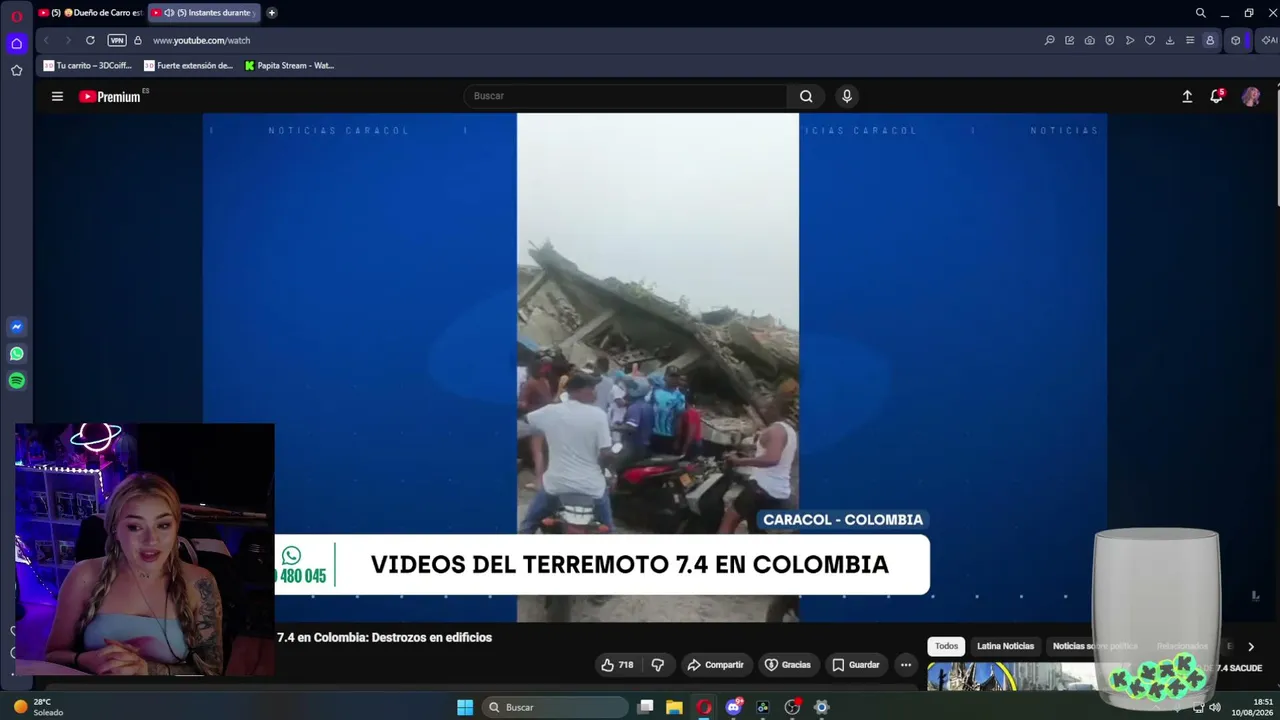Open Messenger in the Opera sidebar

[x=16, y=327]
